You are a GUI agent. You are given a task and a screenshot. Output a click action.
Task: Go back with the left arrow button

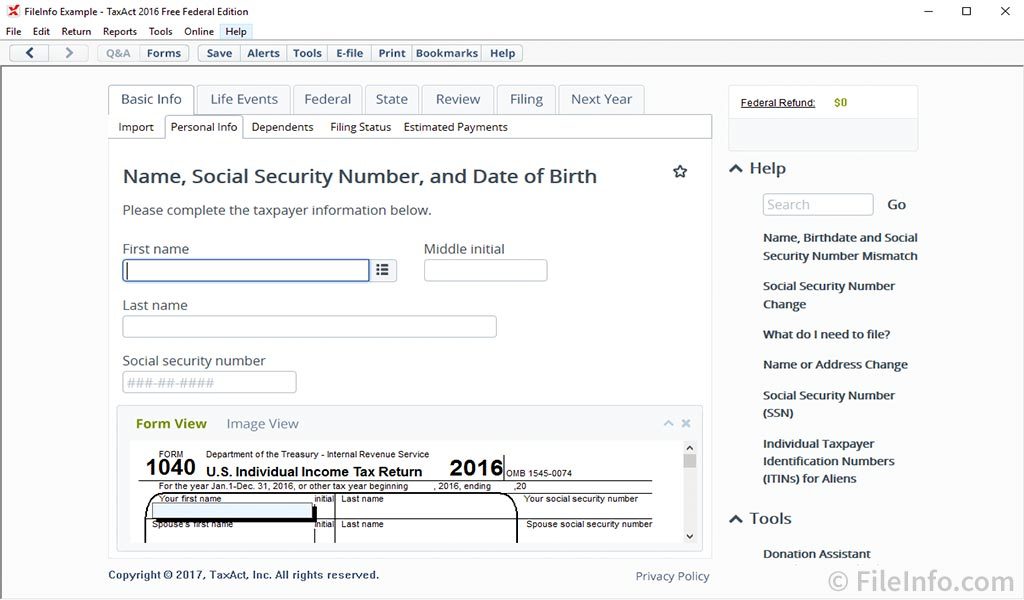[29, 53]
